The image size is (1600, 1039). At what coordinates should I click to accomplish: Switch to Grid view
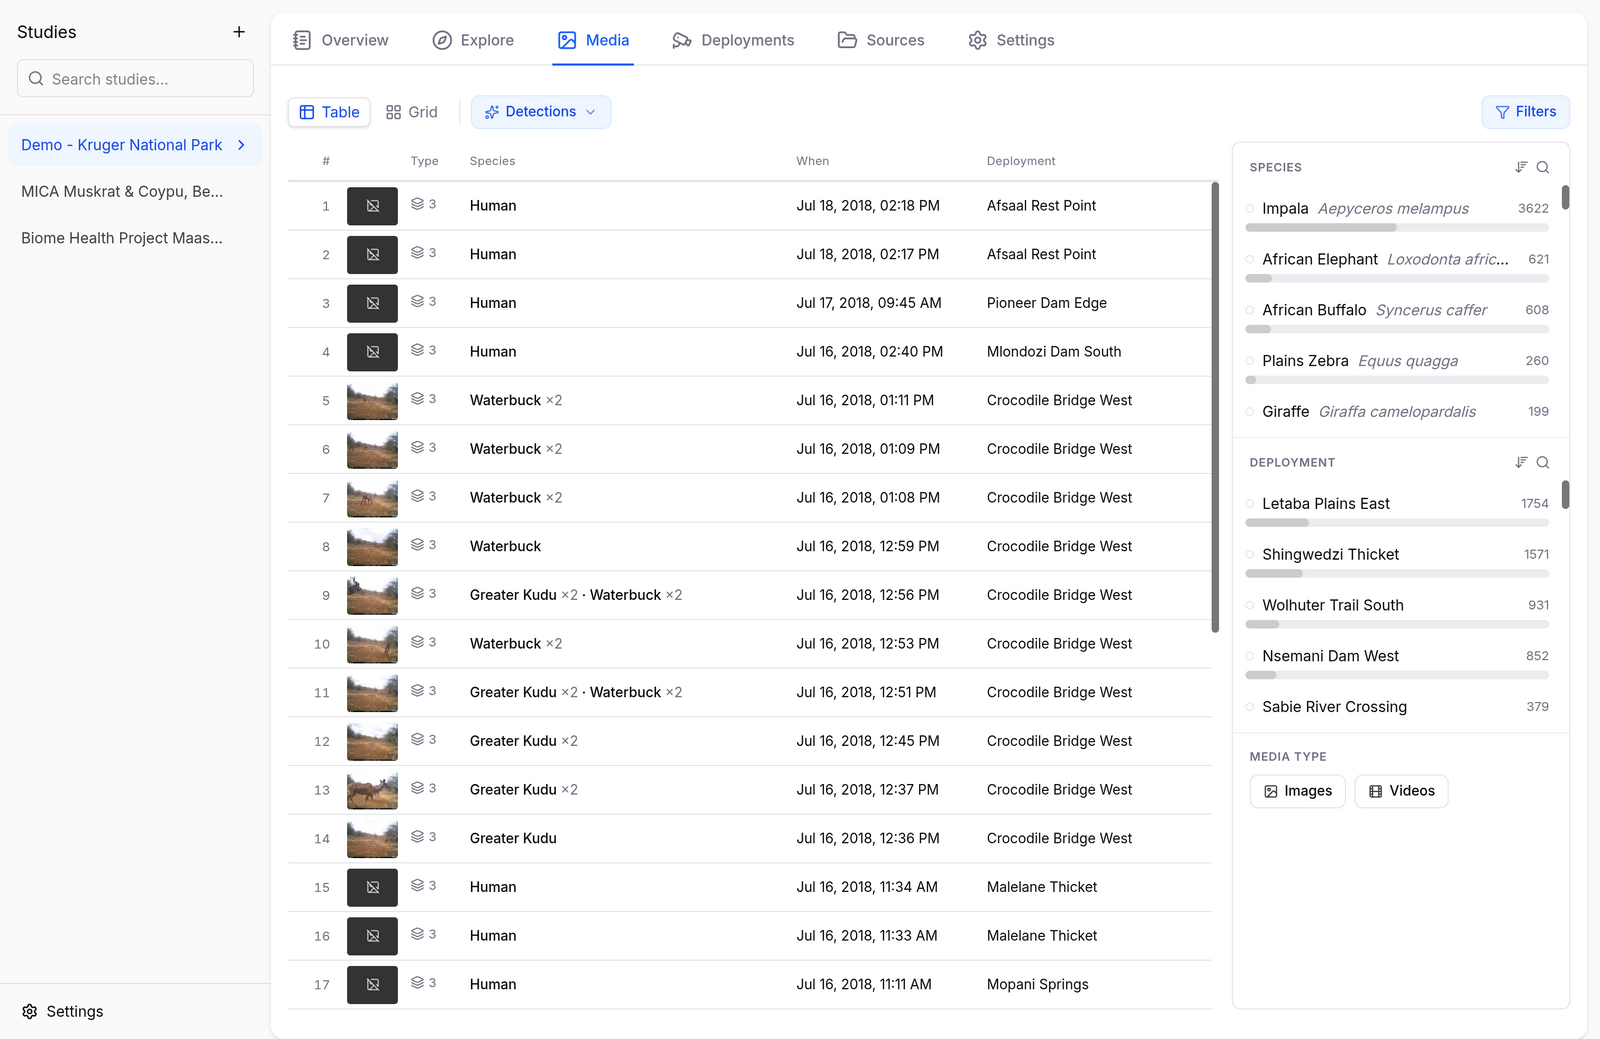click(x=412, y=112)
